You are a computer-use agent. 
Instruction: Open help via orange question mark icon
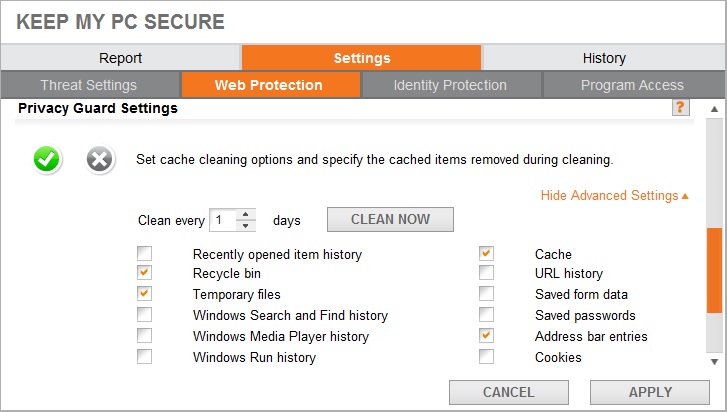(x=680, y=108)
